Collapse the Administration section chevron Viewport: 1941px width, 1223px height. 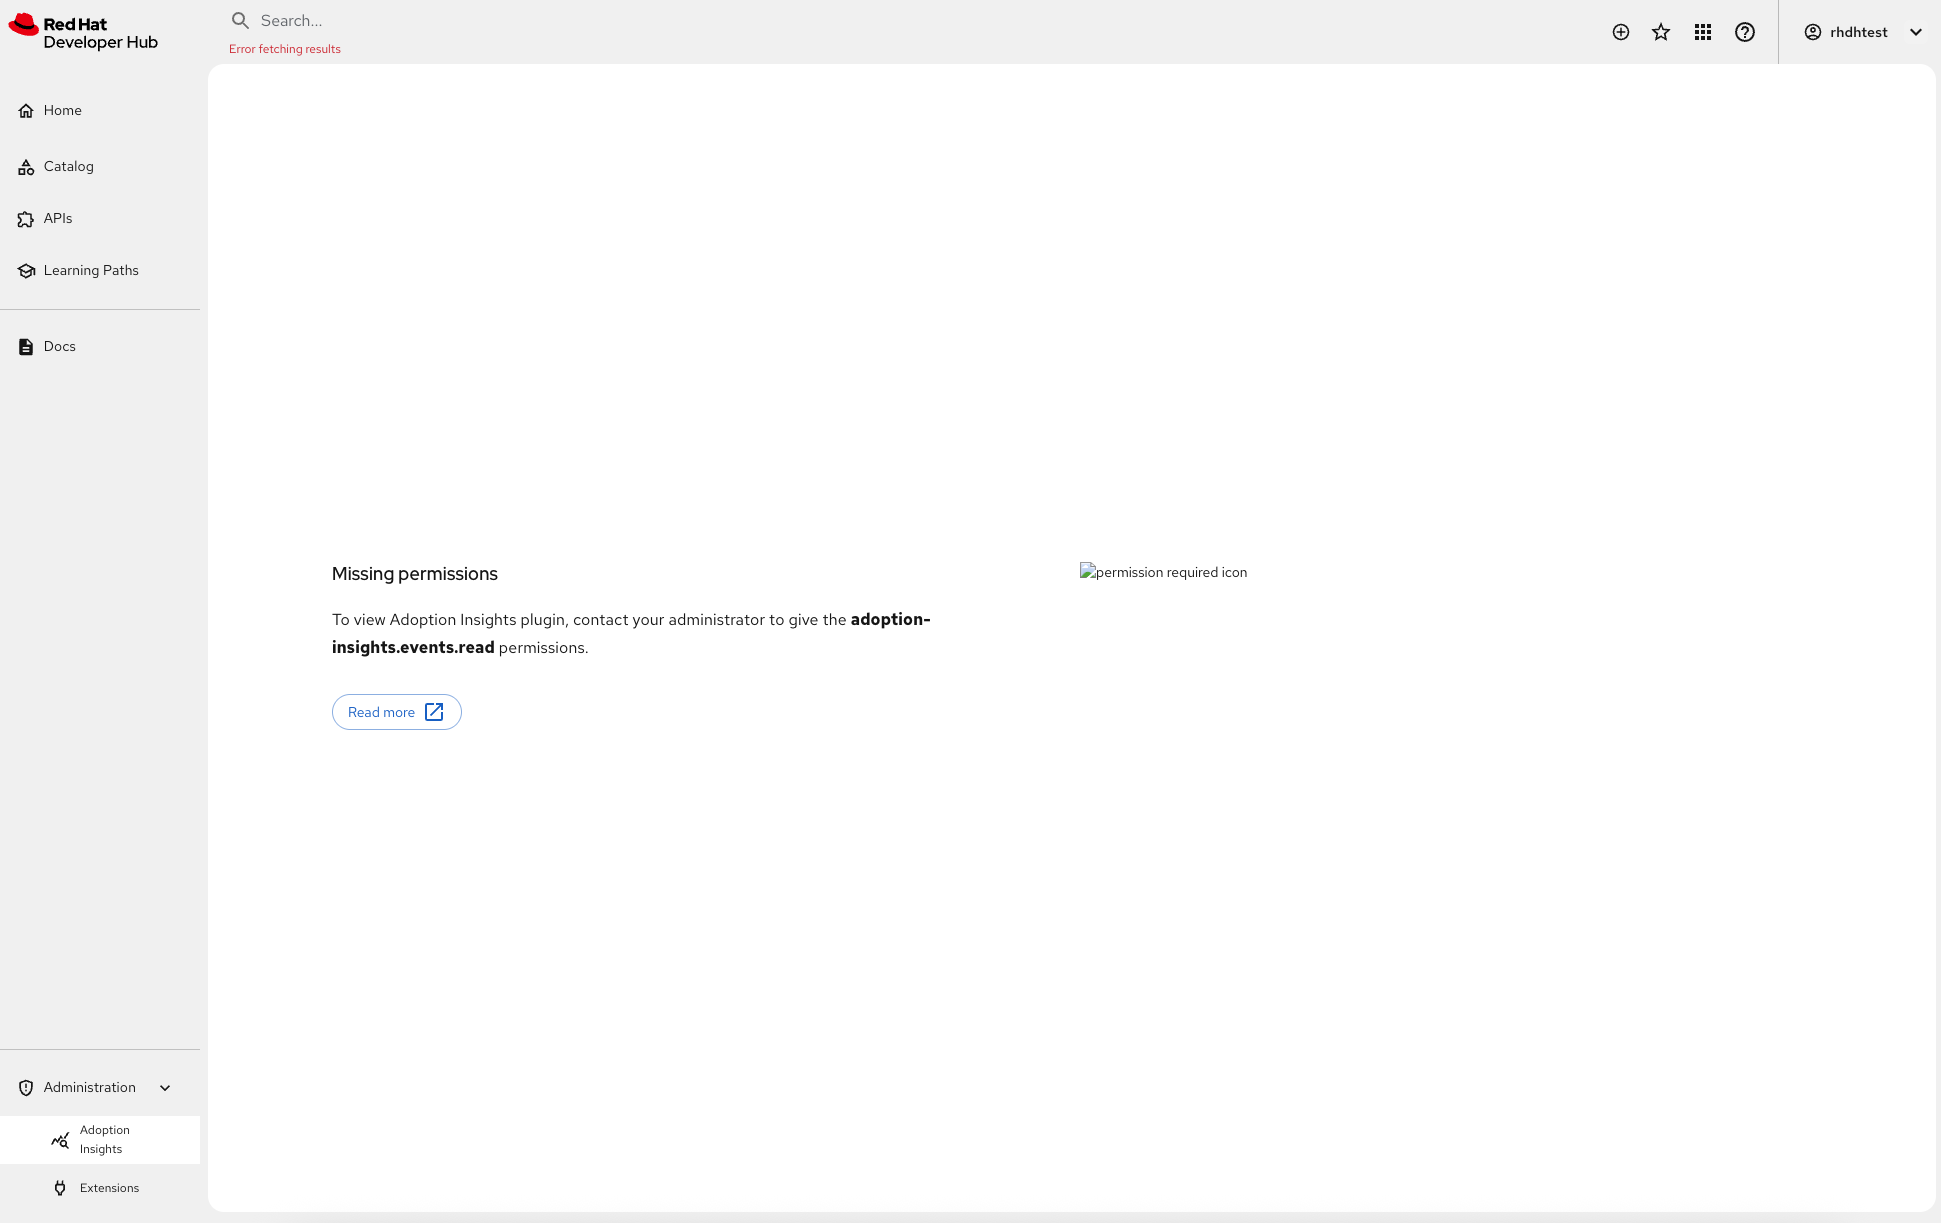pyautogui.click(x=165, y=1088)
